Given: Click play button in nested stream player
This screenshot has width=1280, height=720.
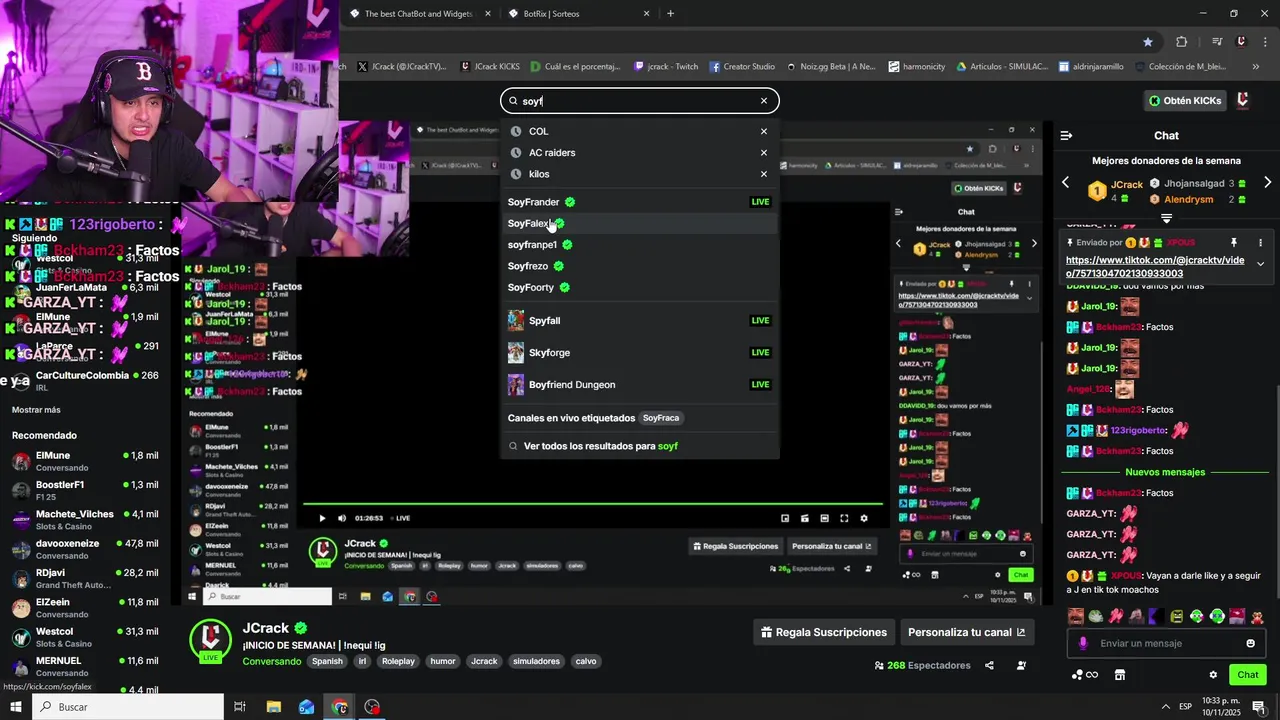Looking at the screenshot, I should [x=322, y=518].
